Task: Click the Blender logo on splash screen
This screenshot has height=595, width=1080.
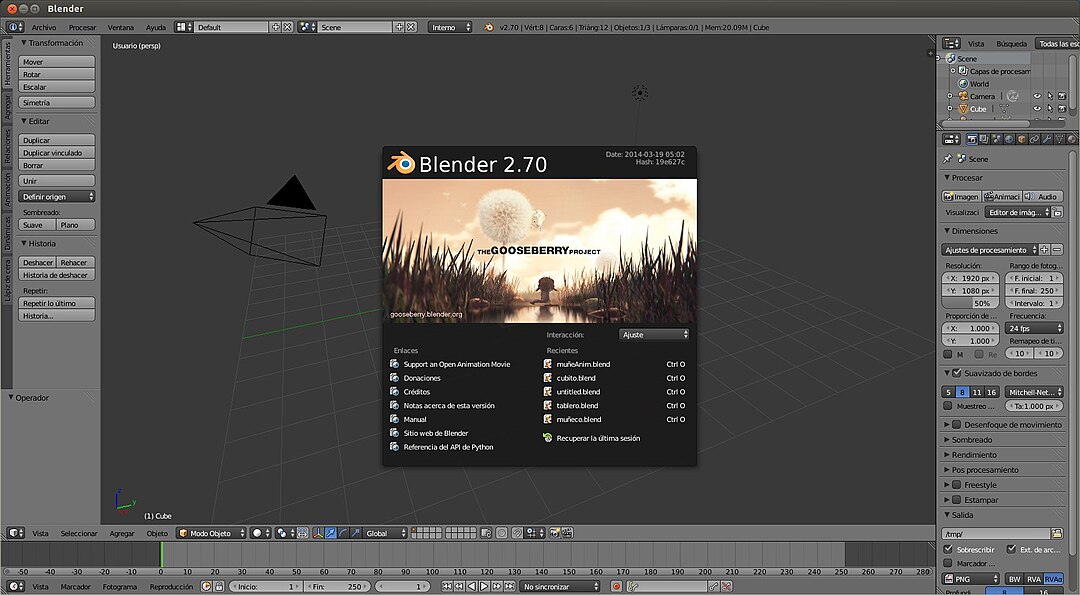Action: pos(402,164)
